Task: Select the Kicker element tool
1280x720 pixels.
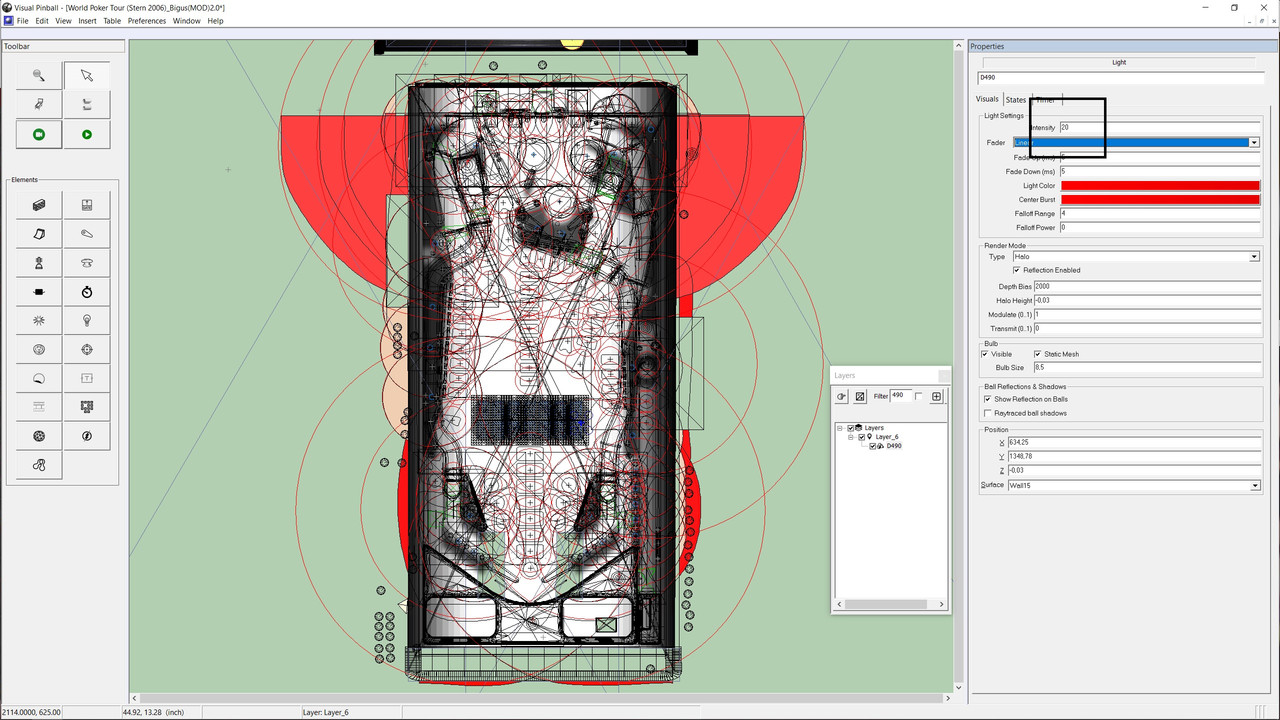Action: (x=39, y=350)
